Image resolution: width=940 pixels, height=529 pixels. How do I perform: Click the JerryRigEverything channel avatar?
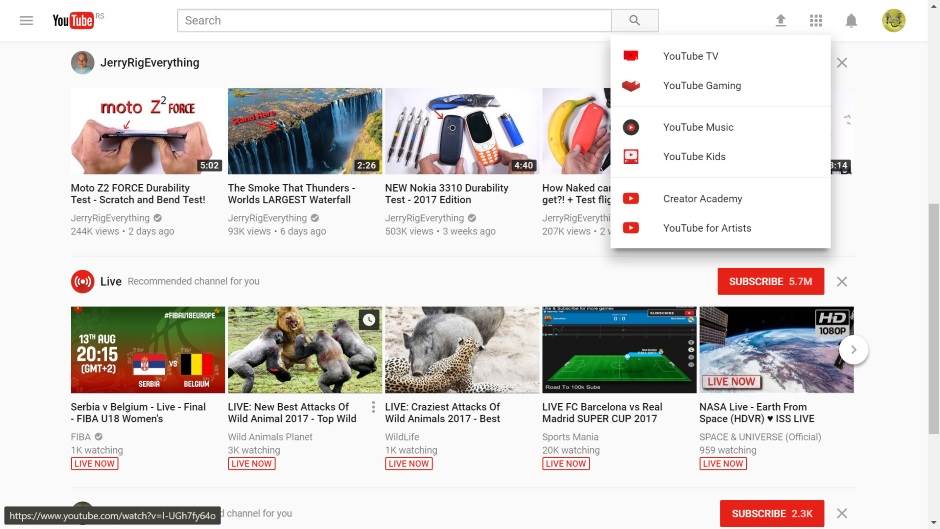point(82,63)
